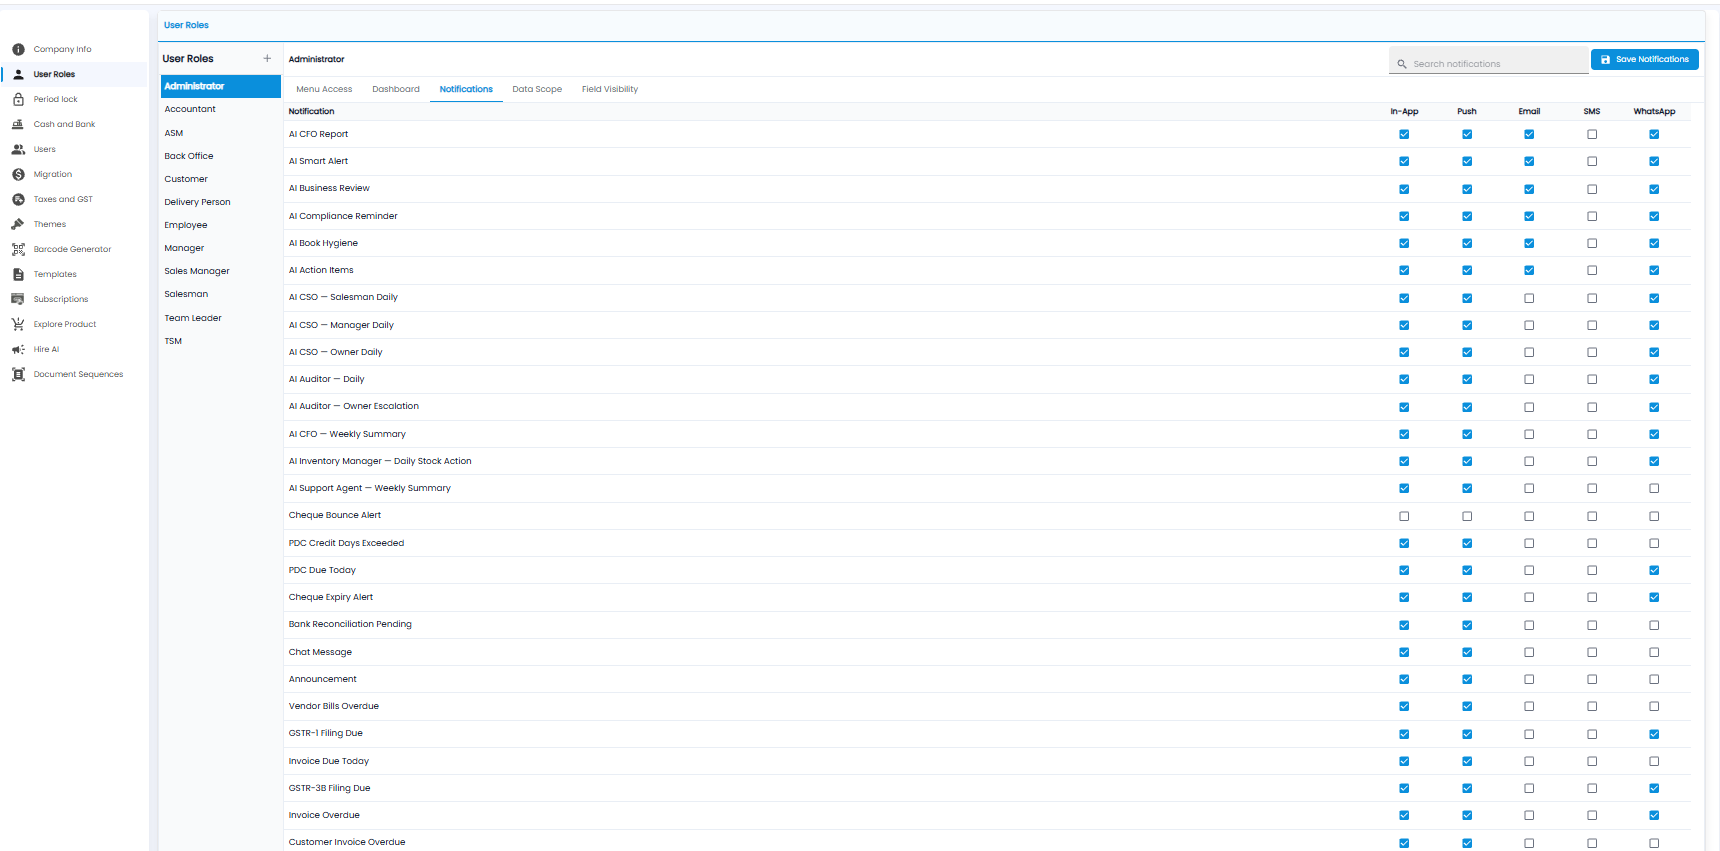Image resolution: width=1720 pixels, height=851 pixels.
Task: Open Company Info via its info icon
Action: pyautogui.click(x=18, y=49)
